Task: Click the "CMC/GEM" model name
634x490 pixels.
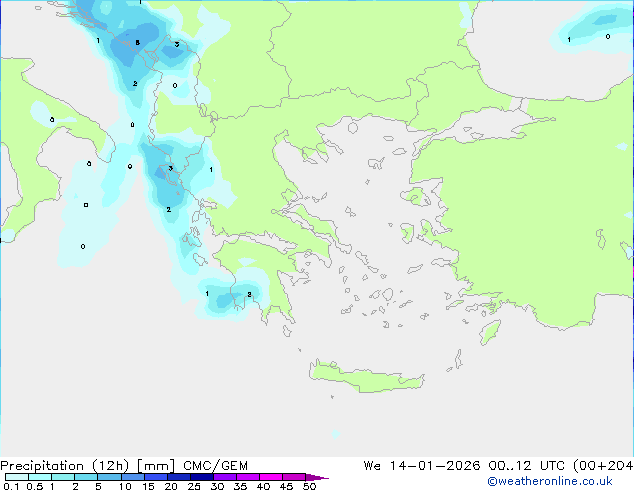Action: coord(216,466)
